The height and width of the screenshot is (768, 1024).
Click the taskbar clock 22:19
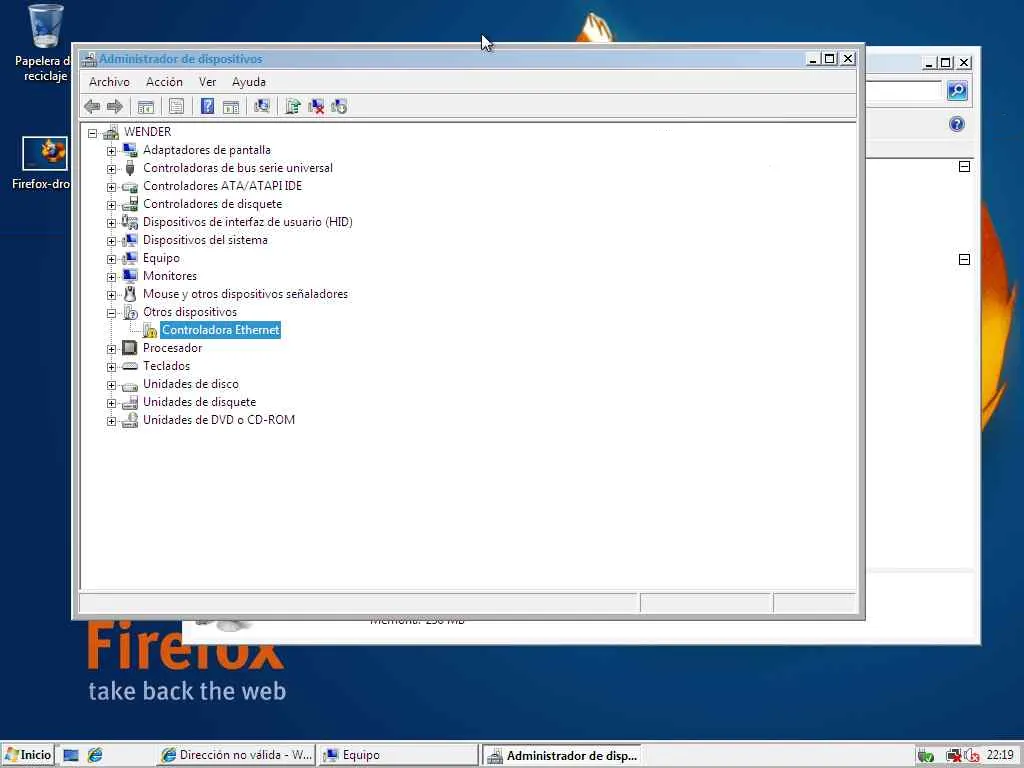click(x=1000, y=755)
